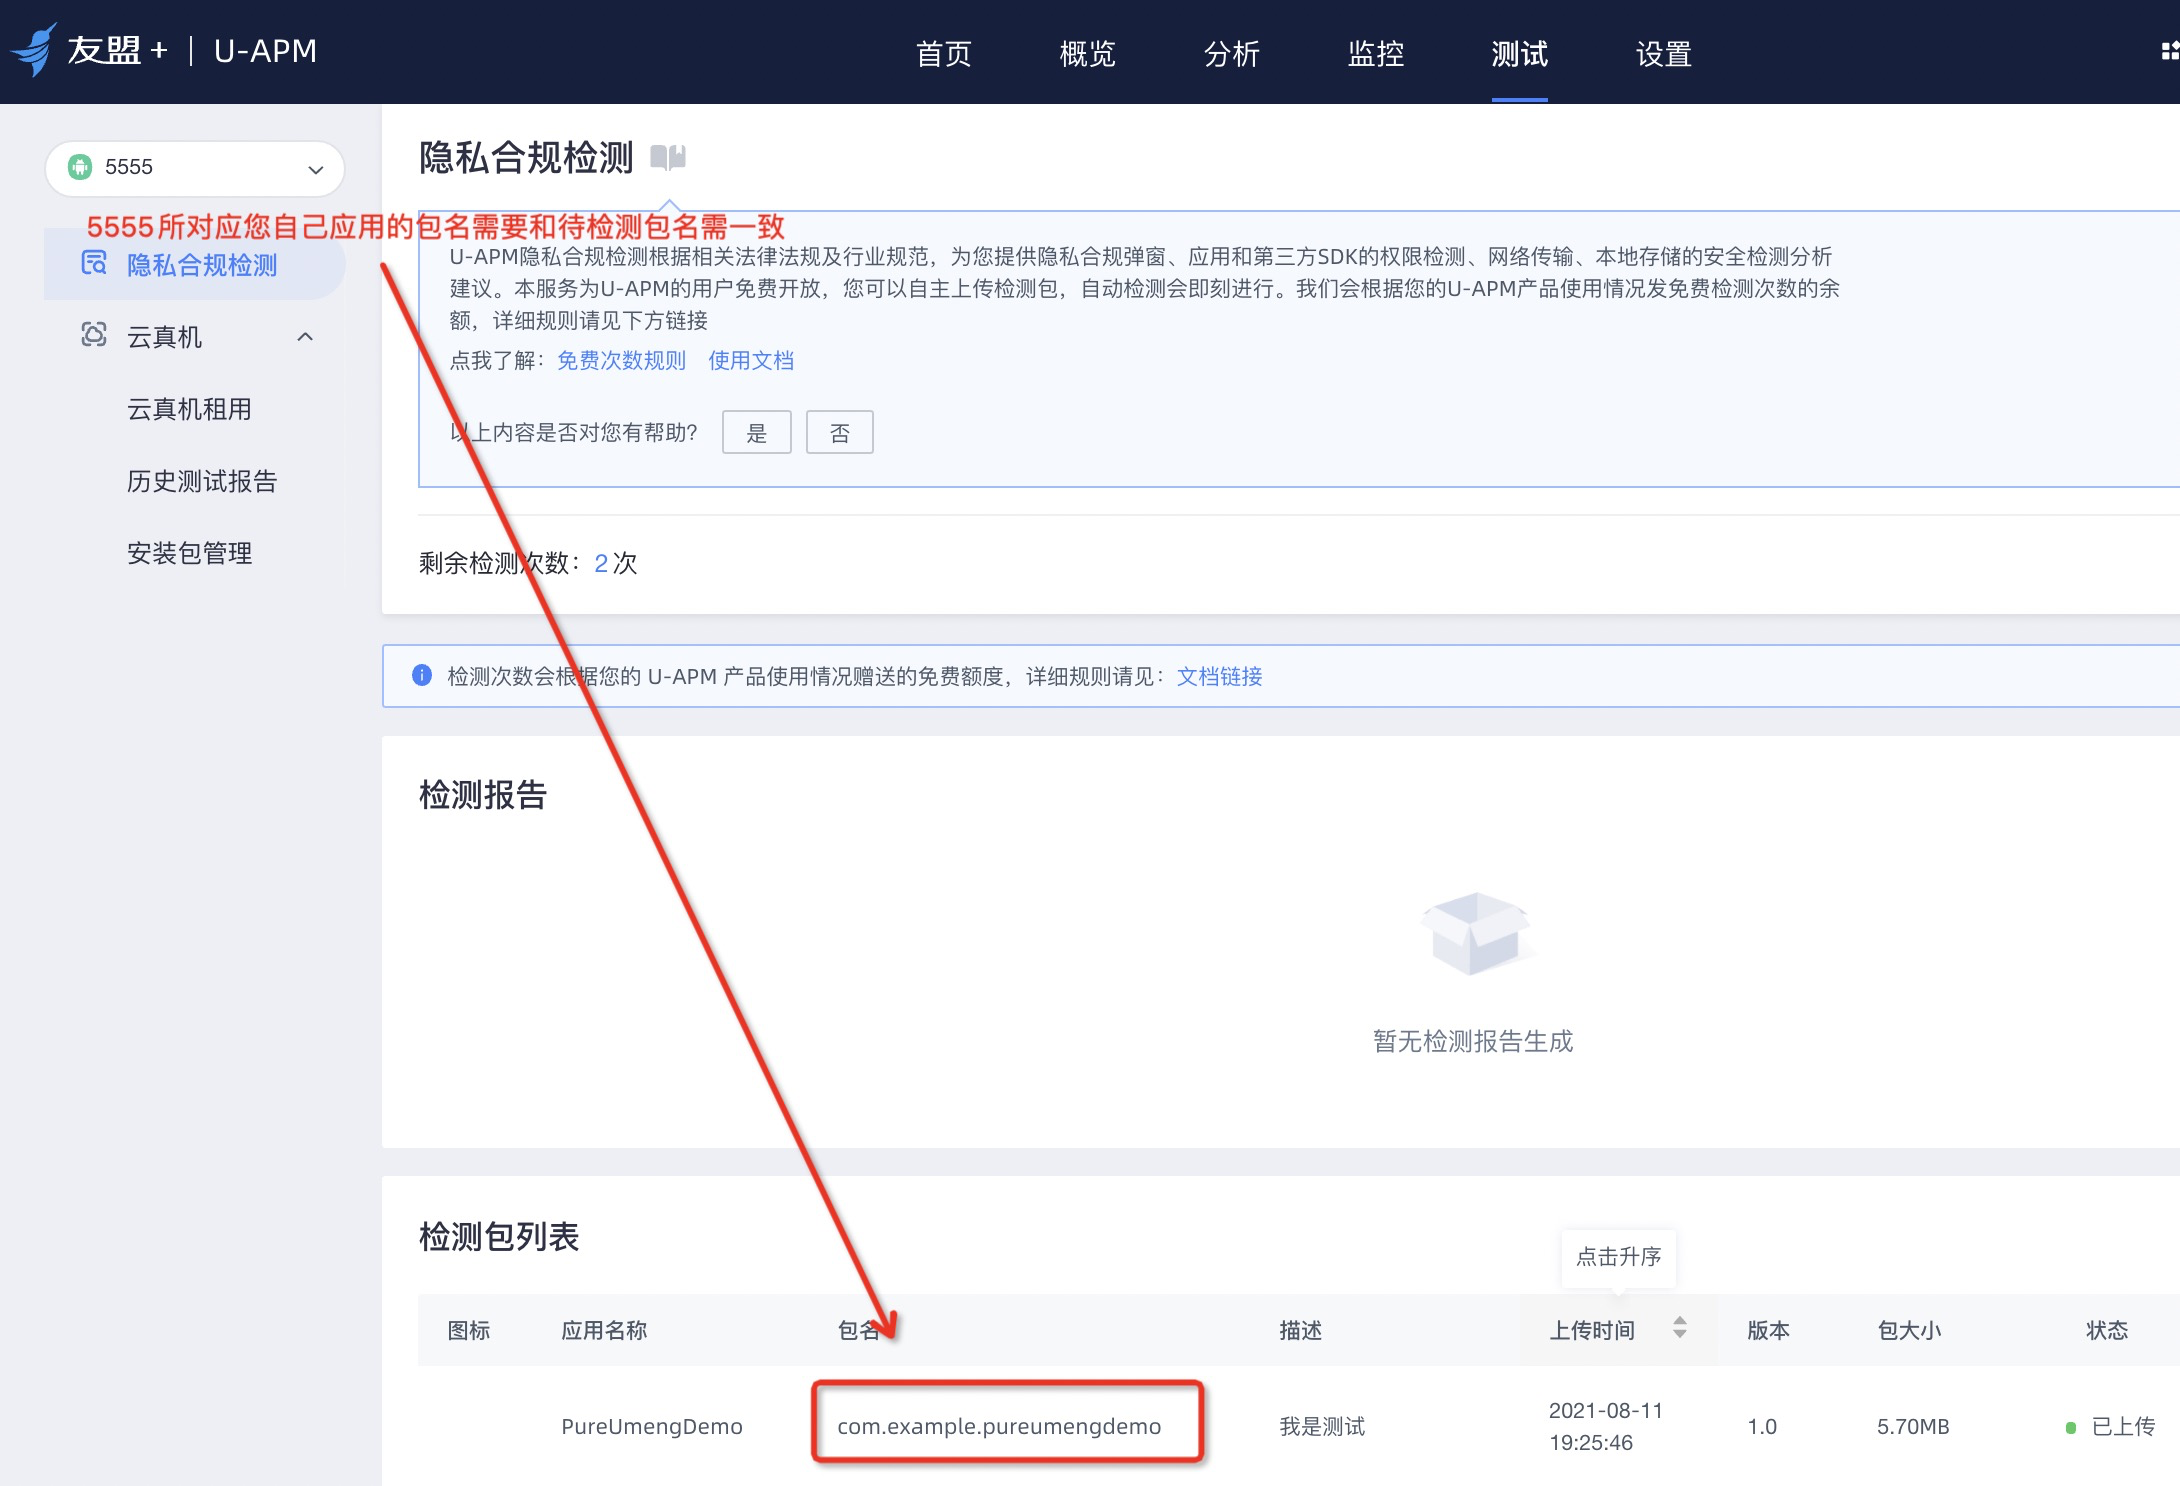2180x1486 pixels.
Task: Click the blue info icon in notice bar
Action: [422, 676]
